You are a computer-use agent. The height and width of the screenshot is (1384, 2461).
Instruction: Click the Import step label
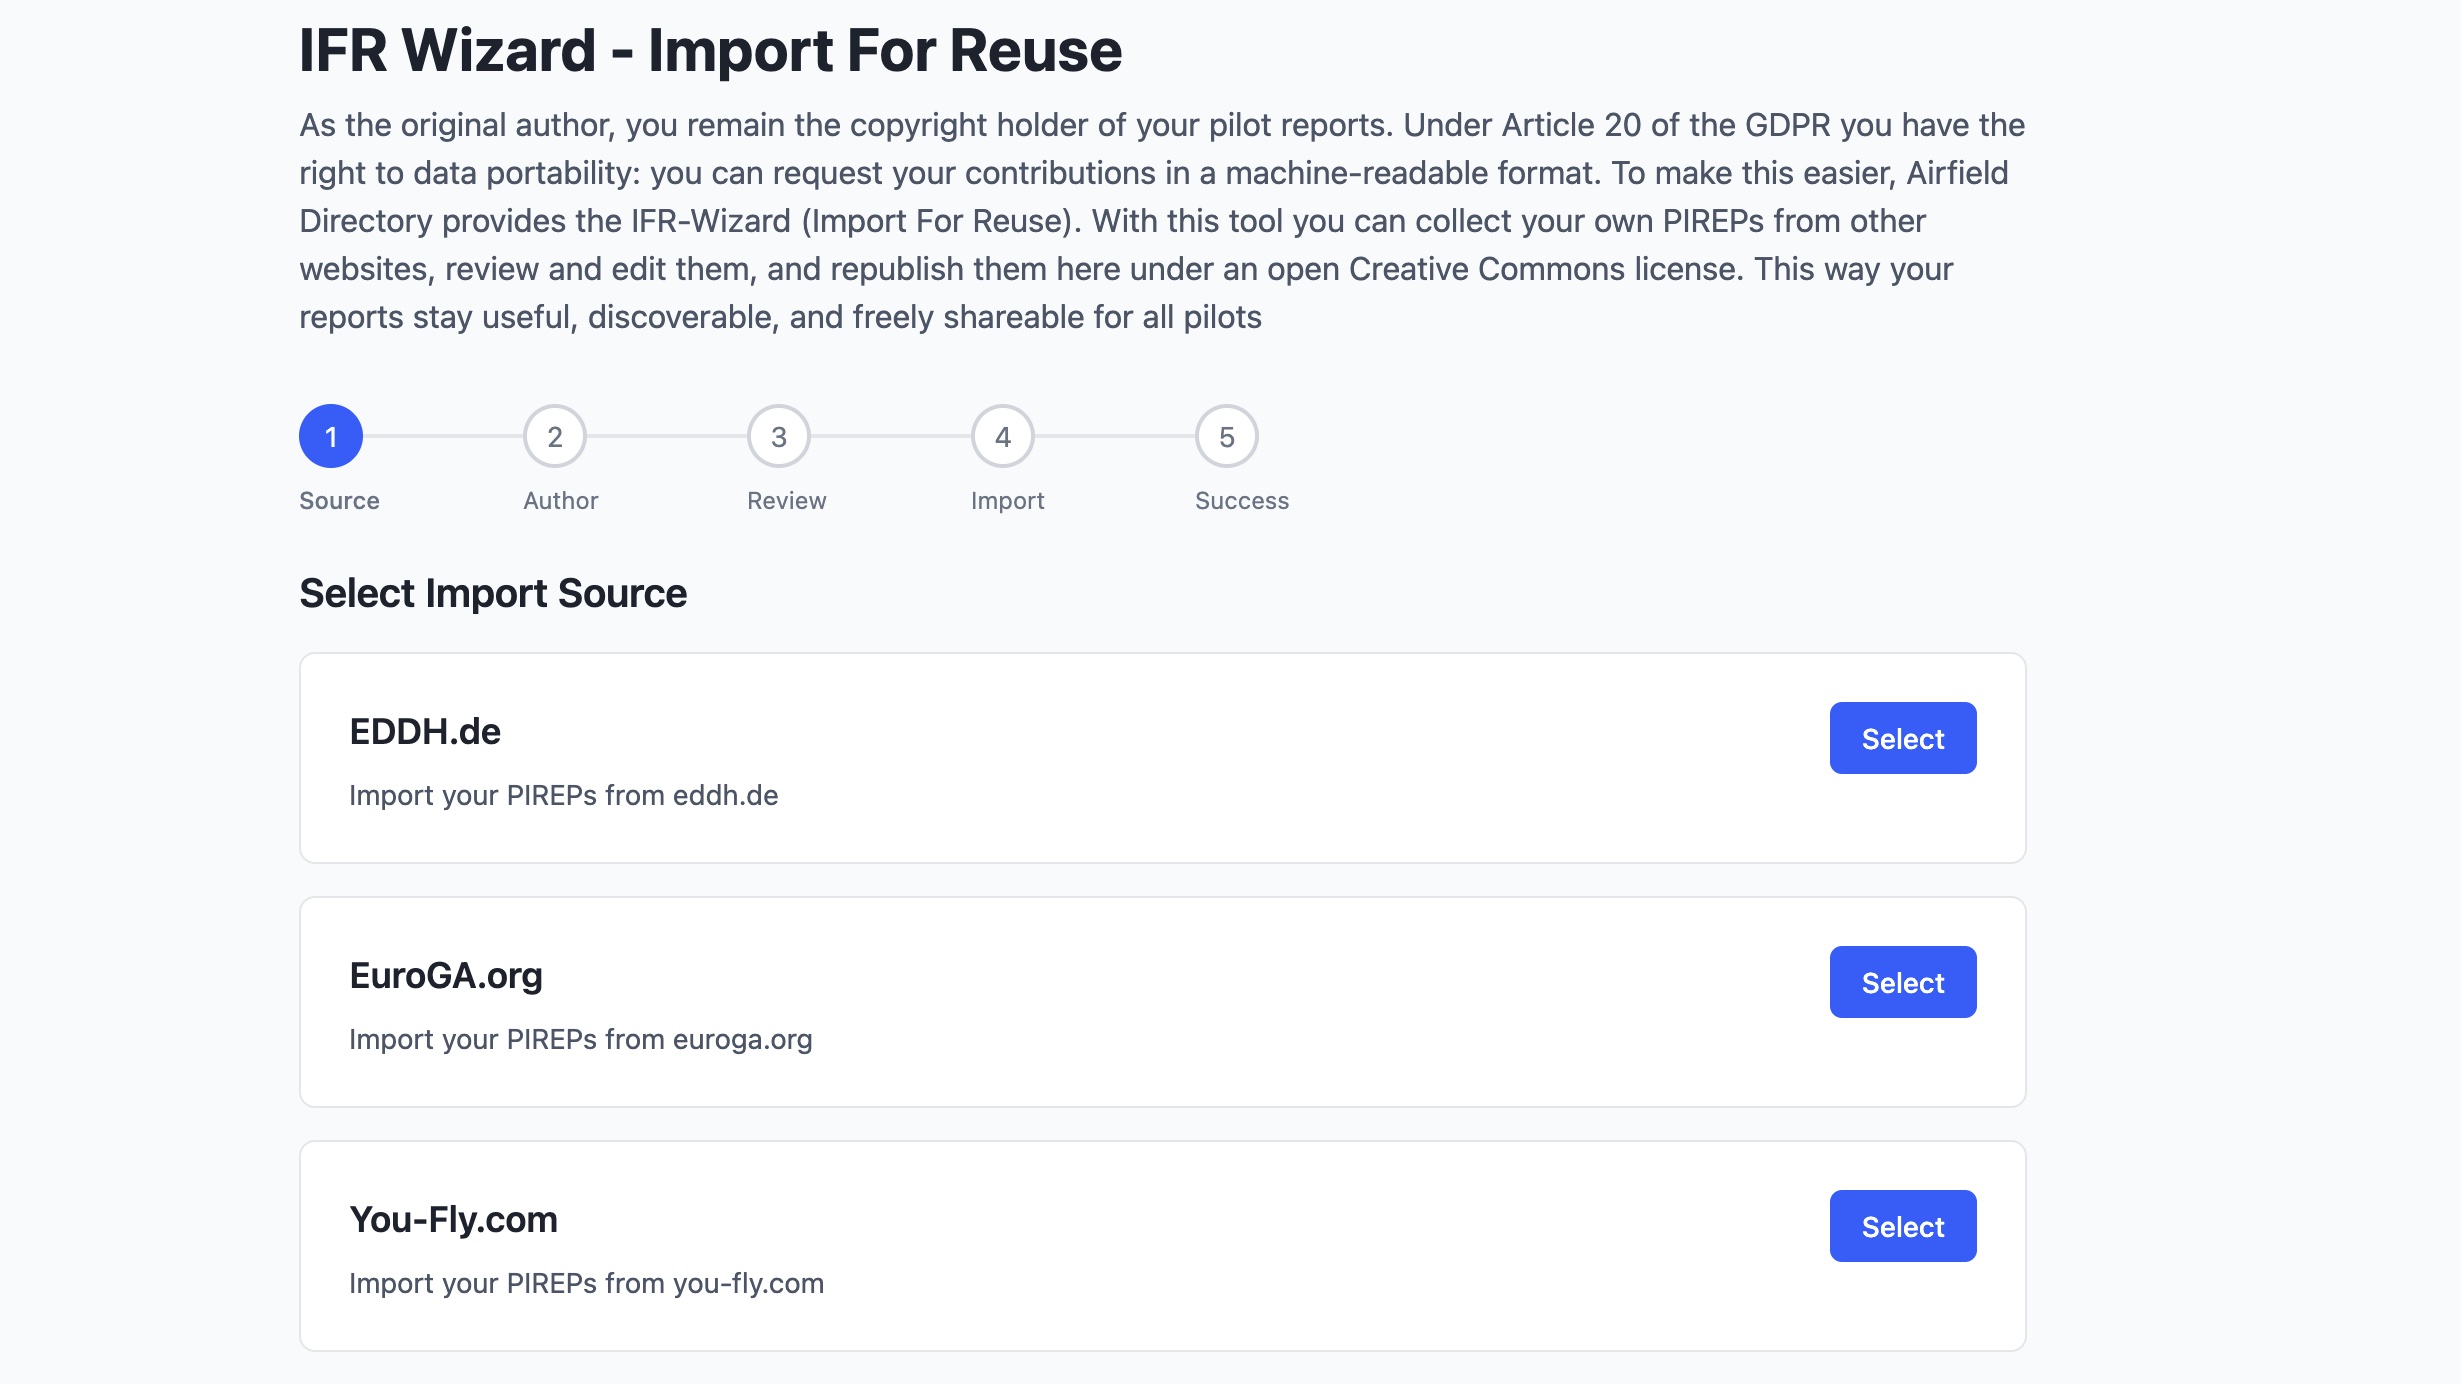1007,501
